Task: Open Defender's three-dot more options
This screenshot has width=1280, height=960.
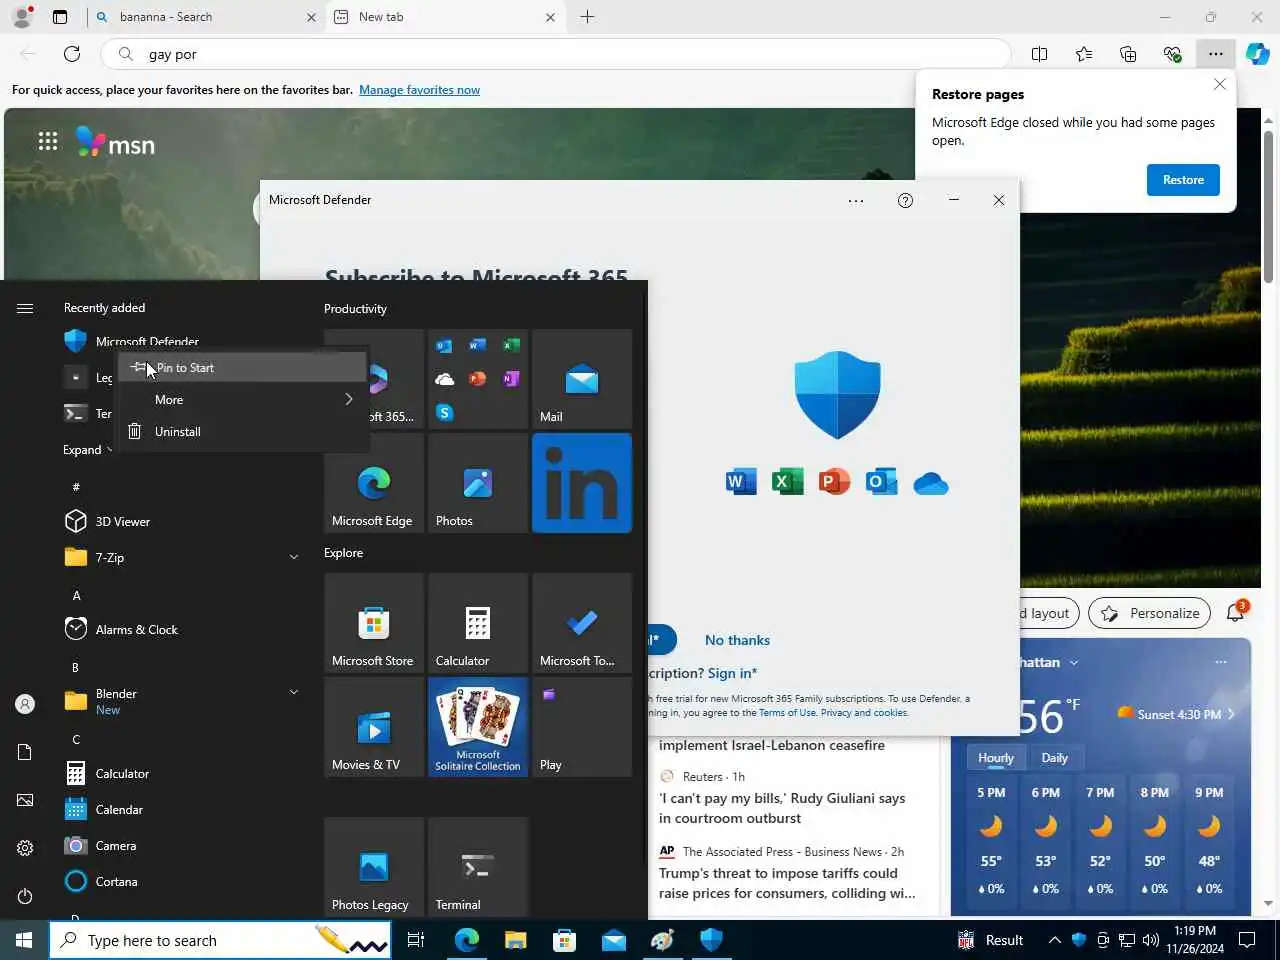Action: pos(856,200)
